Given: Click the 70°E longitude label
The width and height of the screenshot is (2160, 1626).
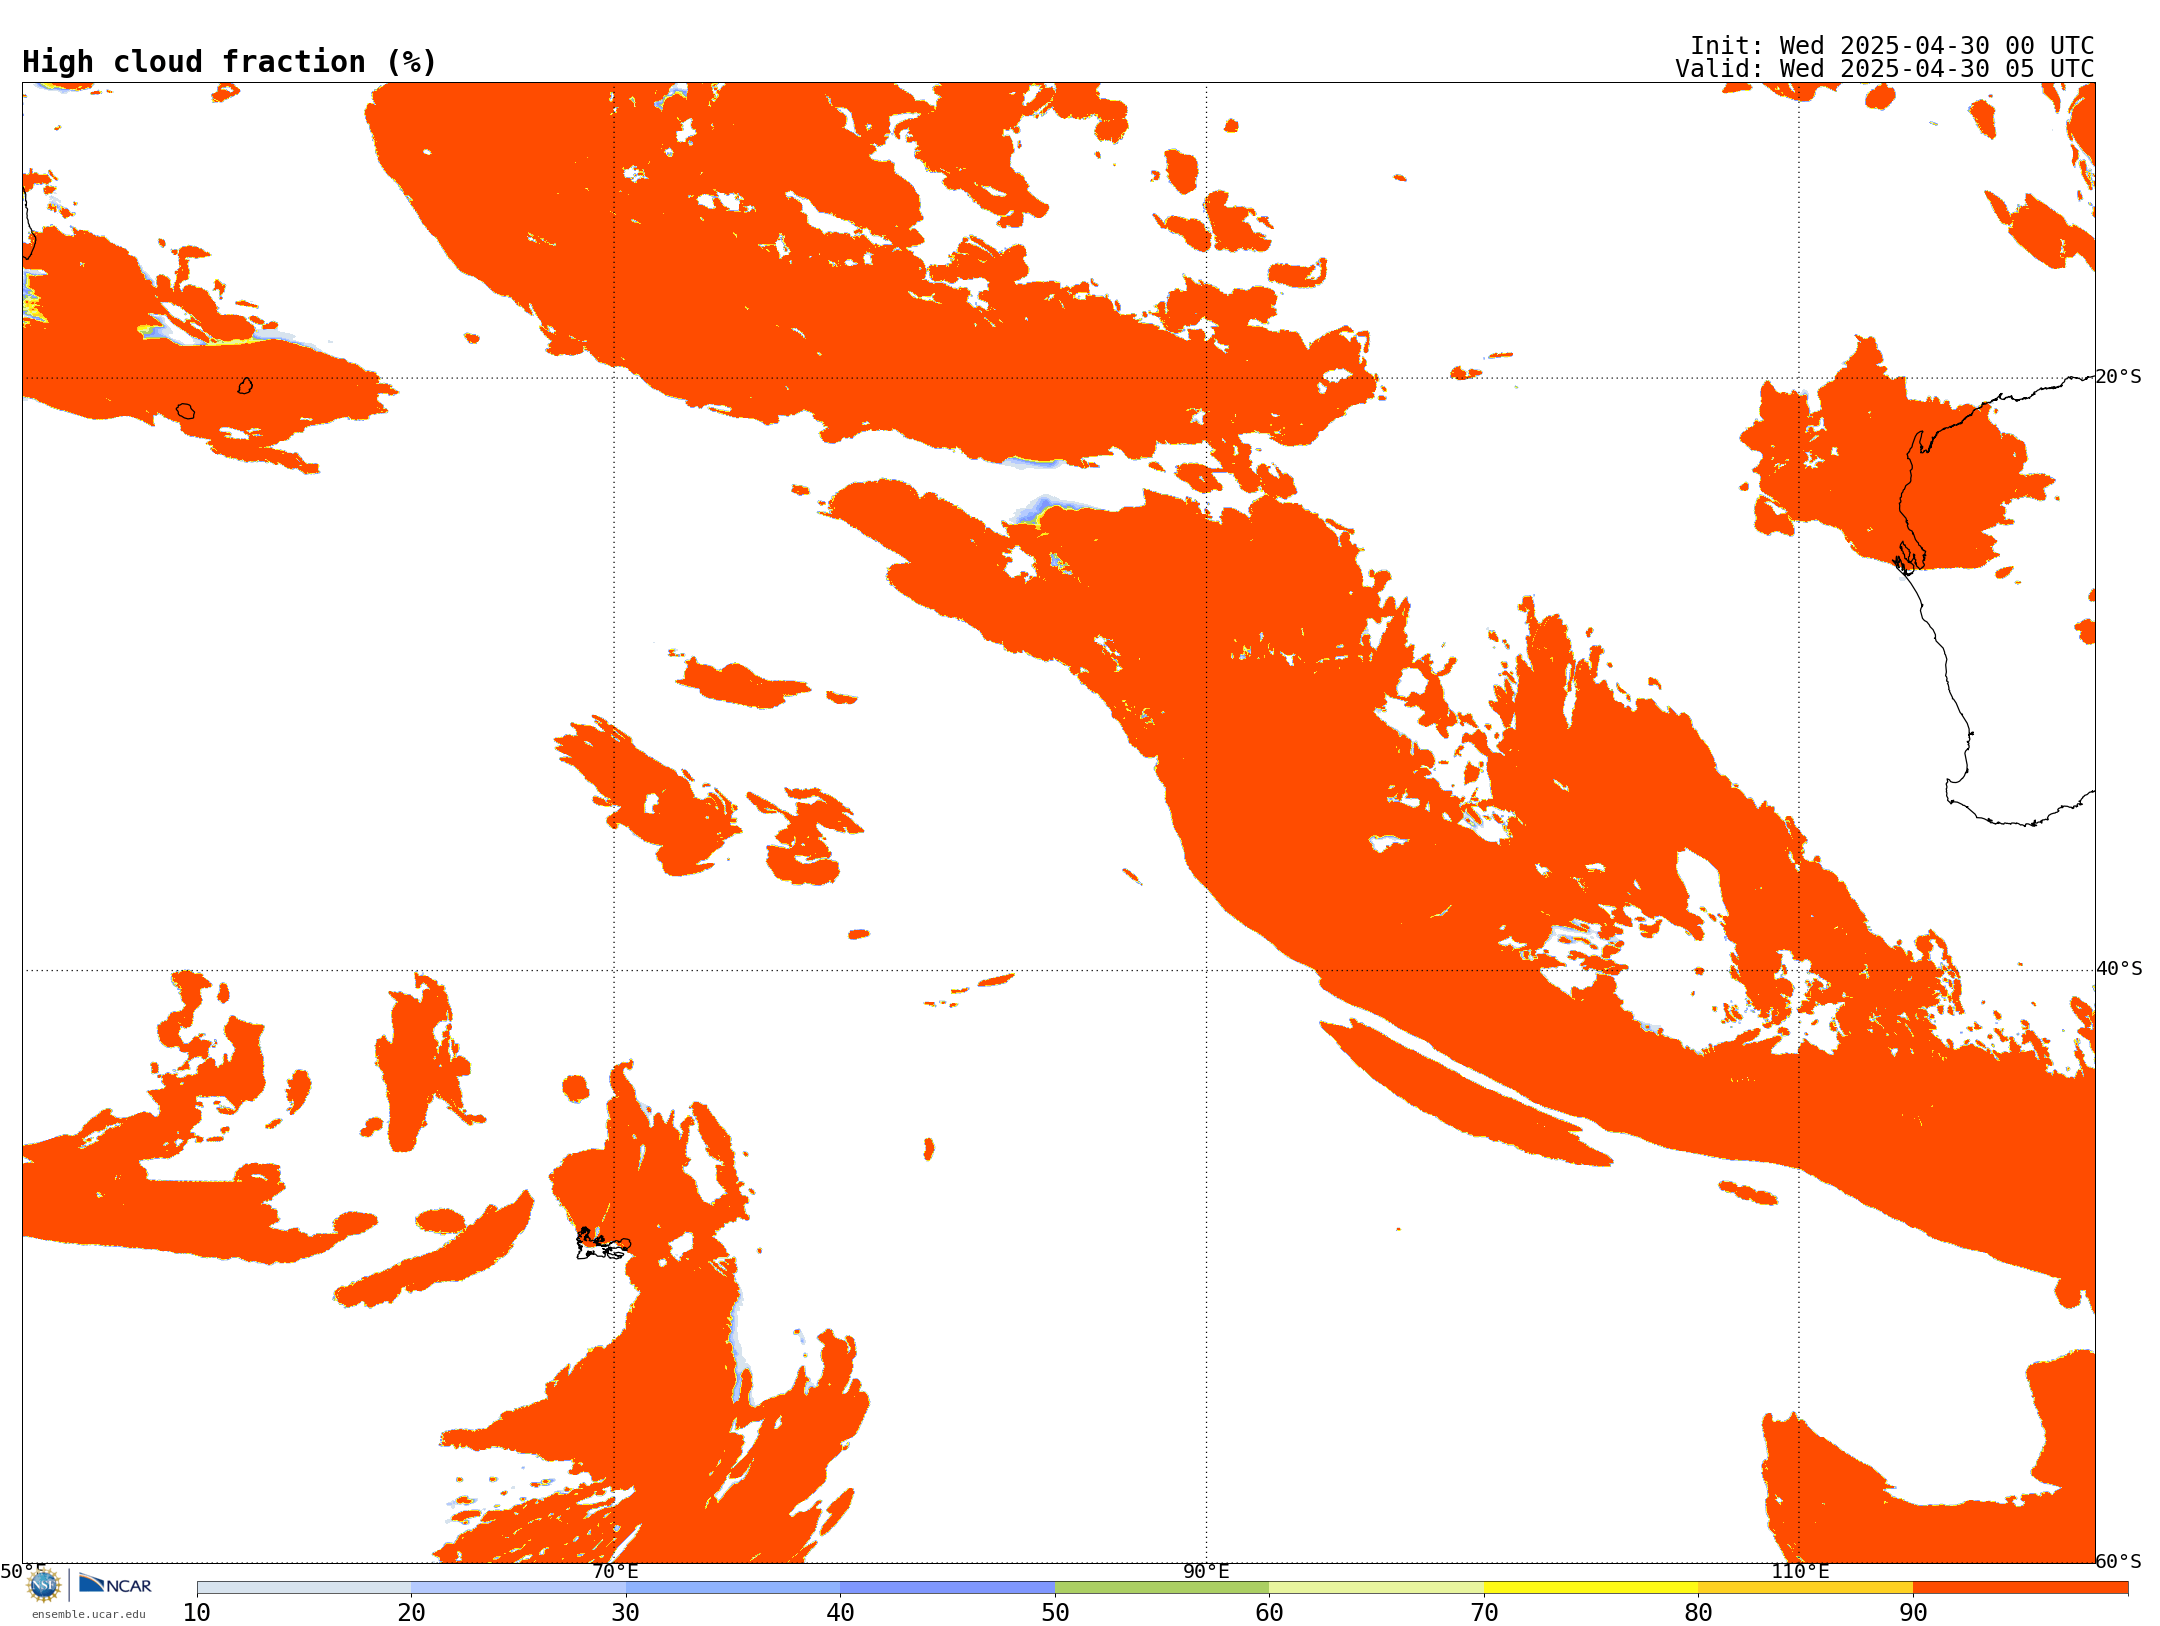Looking at the screenshot, I should coord(615,1571).
